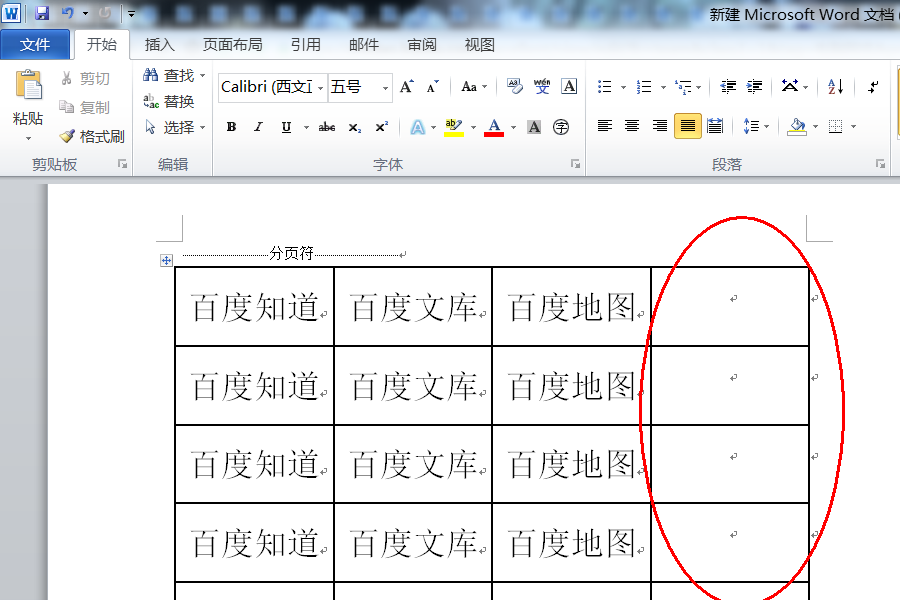Click the 复制 copy button
The image size is (900, 600).
[x=85, y=107]
